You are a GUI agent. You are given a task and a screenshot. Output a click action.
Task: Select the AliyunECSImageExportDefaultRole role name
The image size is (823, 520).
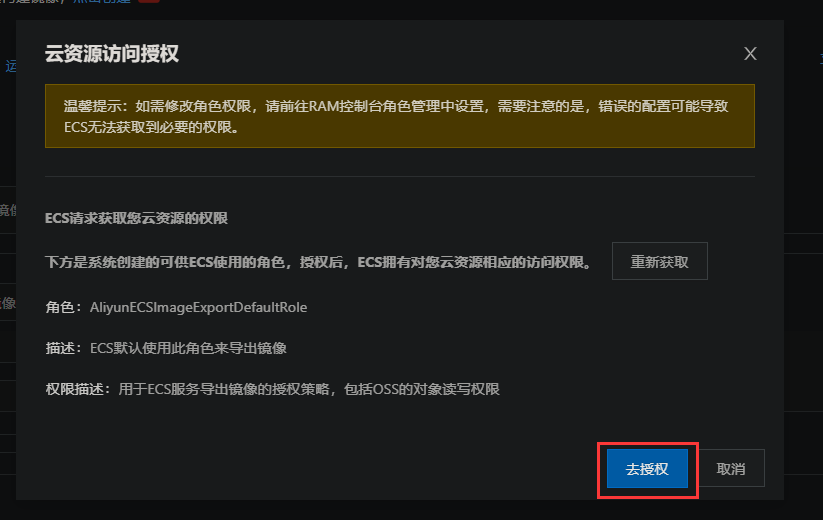(198, 307)
